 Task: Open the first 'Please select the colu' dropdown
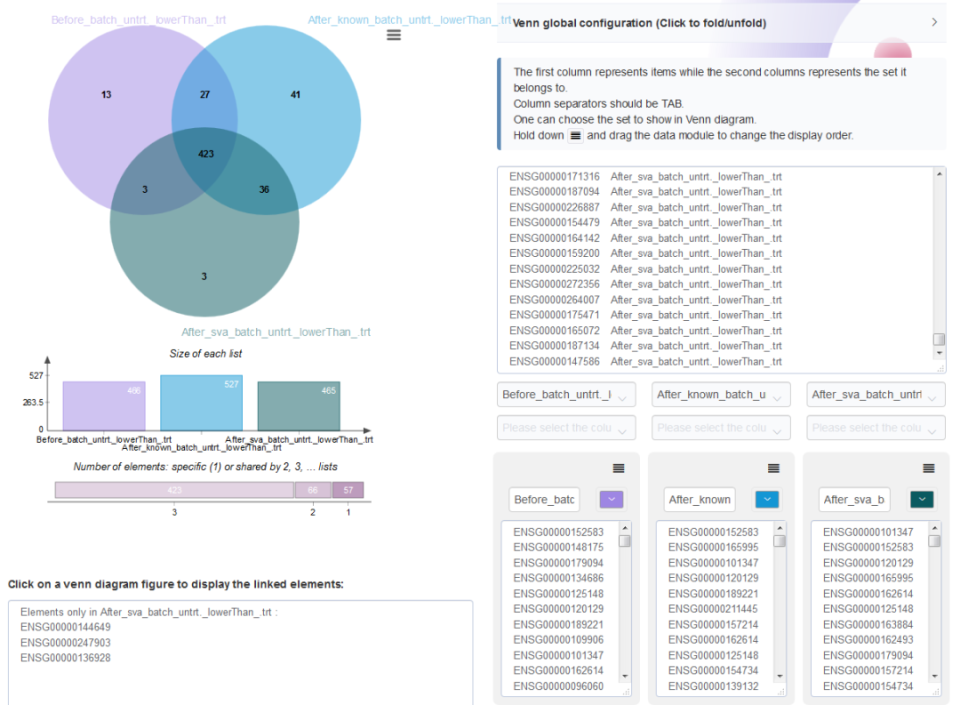[x=566, y=428]
